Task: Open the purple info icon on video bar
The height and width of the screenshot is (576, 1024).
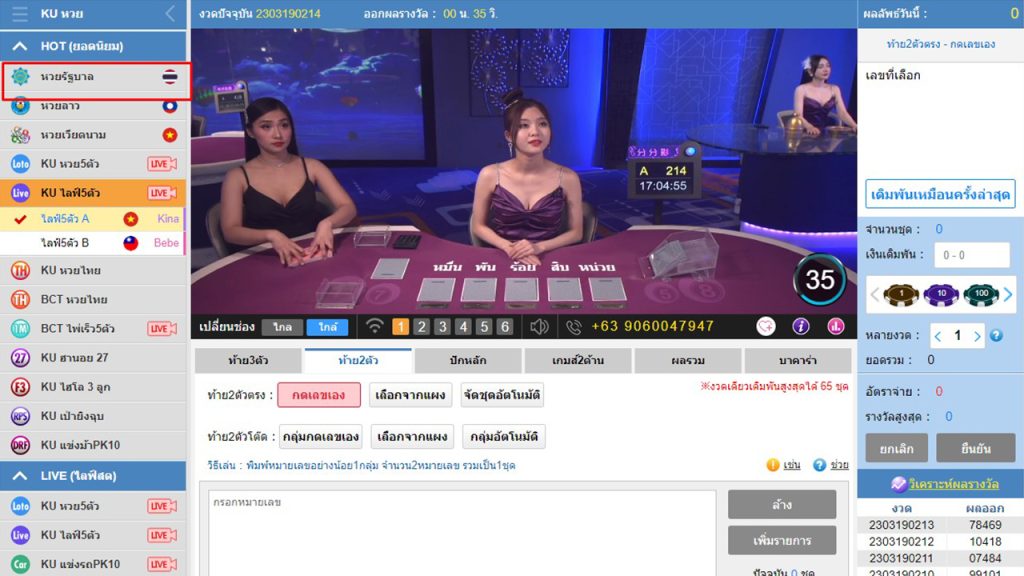Action: (x=801, y=327)
